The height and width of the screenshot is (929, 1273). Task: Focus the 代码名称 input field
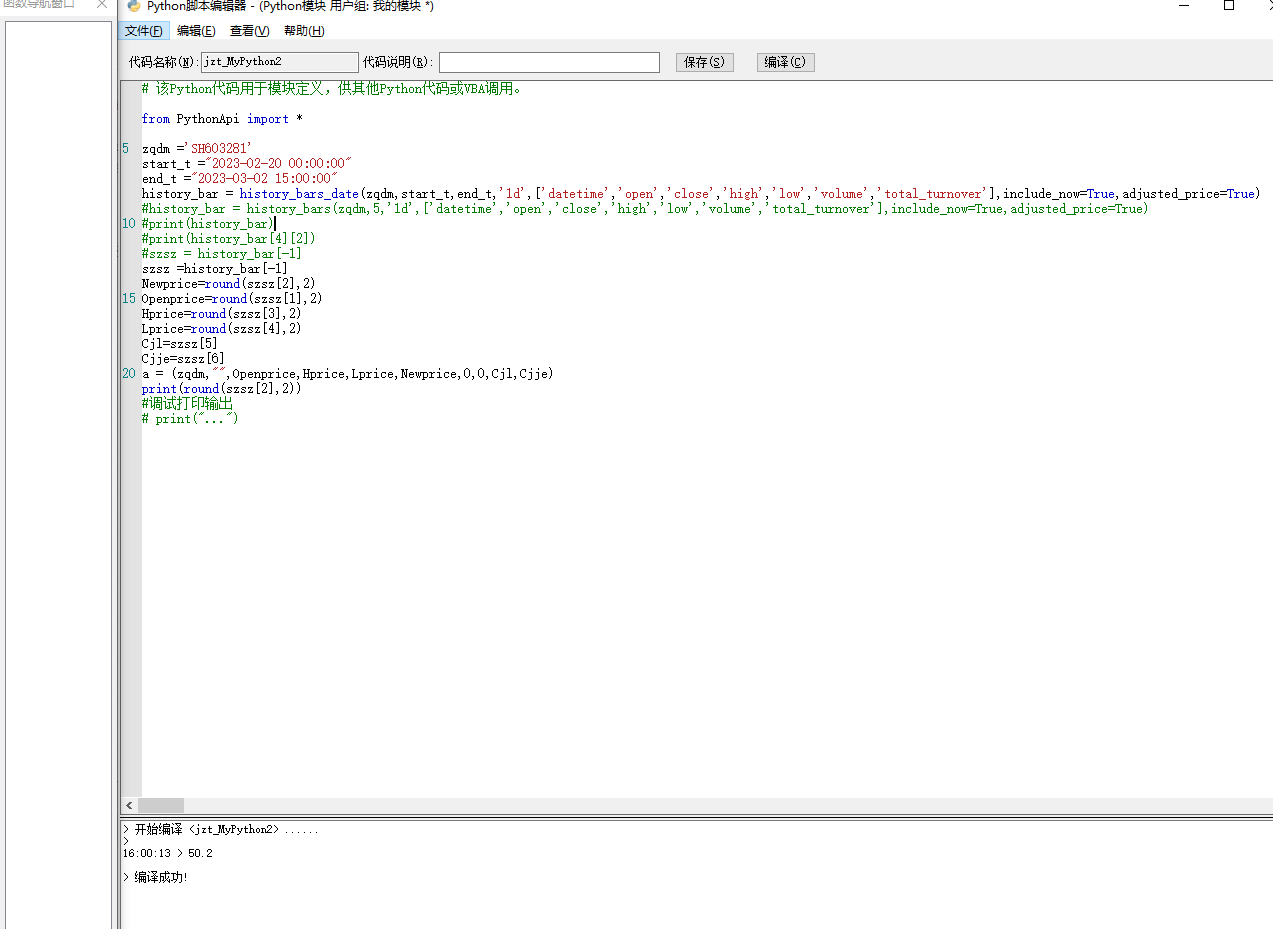tap(280, 62)
